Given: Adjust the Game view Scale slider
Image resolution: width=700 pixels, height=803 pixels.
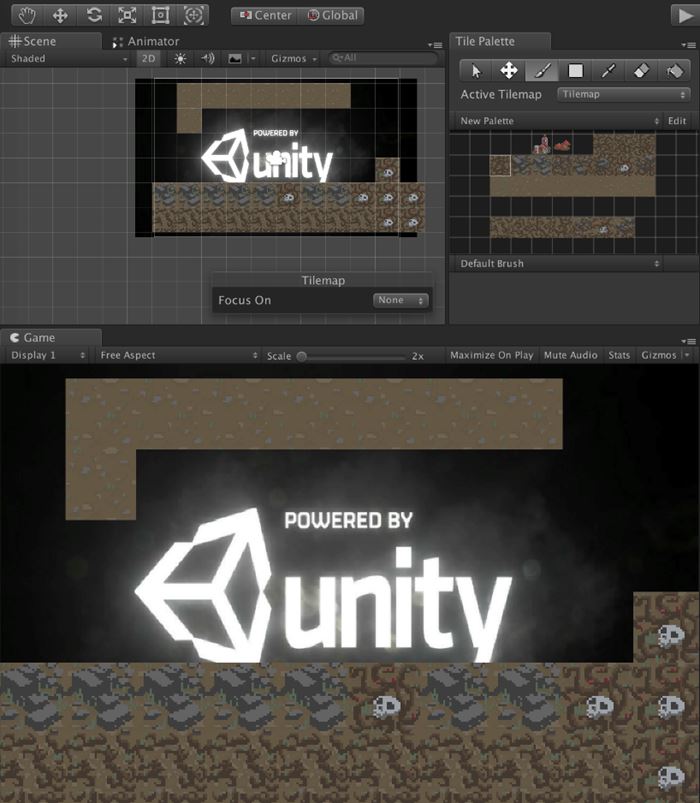Looking at the screenshot, I should (x=302, y=356).
